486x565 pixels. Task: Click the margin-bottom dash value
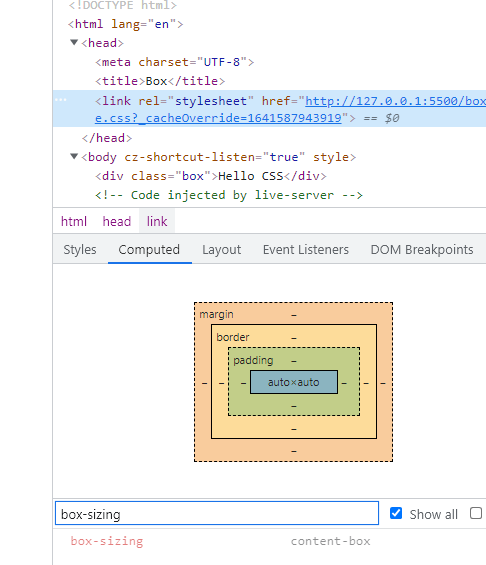[294, 451]
